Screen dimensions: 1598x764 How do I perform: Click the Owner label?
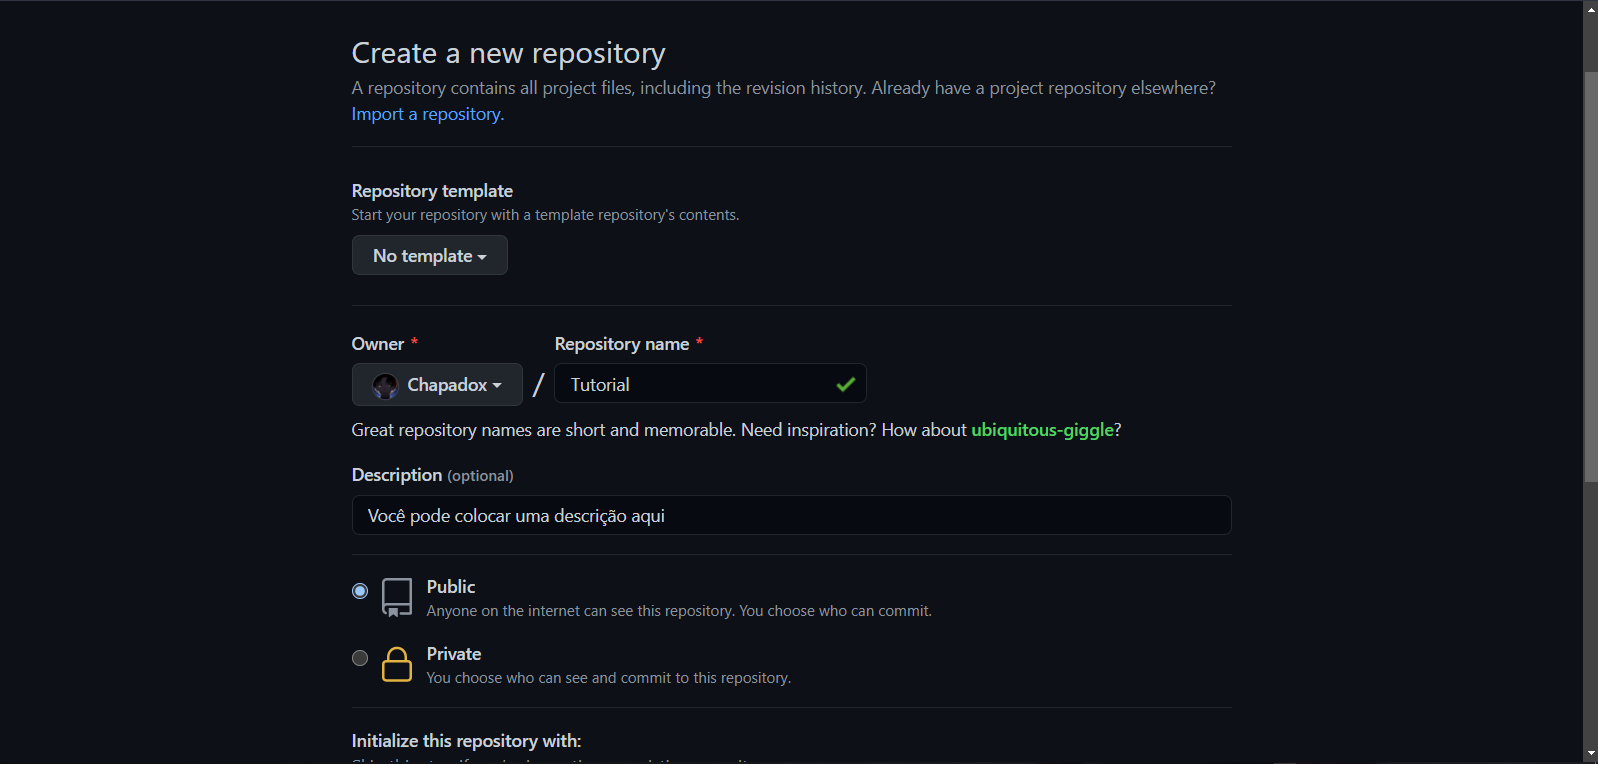click(x=378, y=344)
